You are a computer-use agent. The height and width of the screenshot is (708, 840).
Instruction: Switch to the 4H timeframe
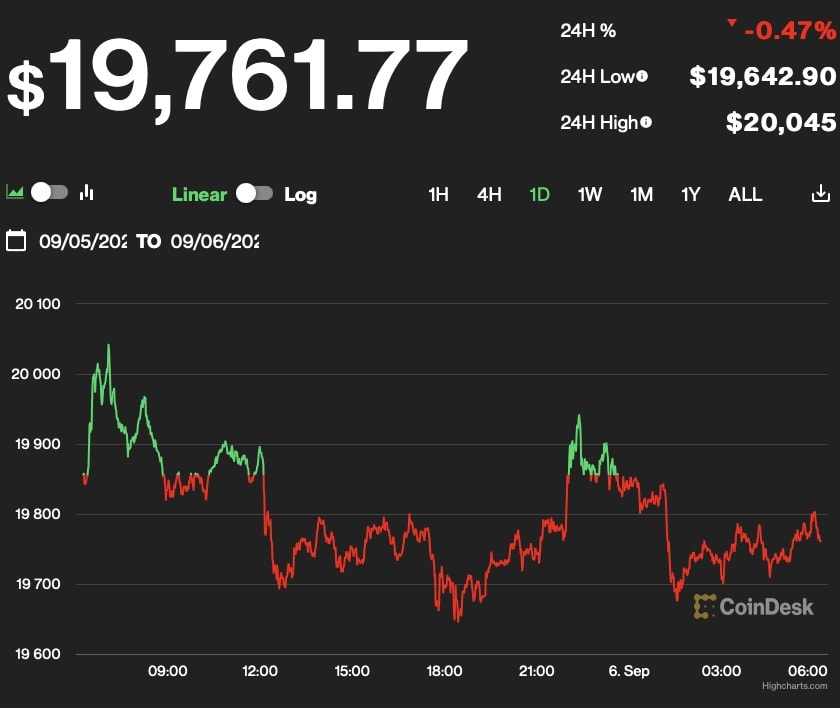[489, 194]
